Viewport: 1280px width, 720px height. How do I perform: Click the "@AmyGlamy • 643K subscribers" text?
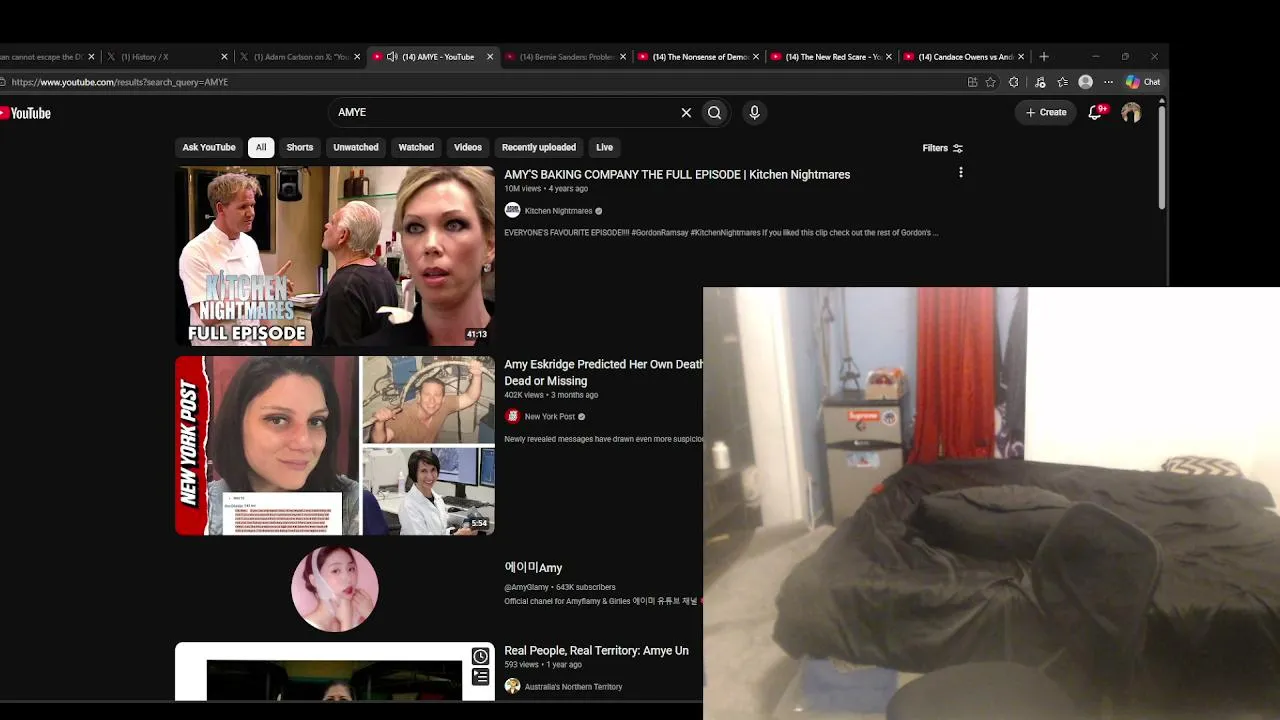point(560,587)
